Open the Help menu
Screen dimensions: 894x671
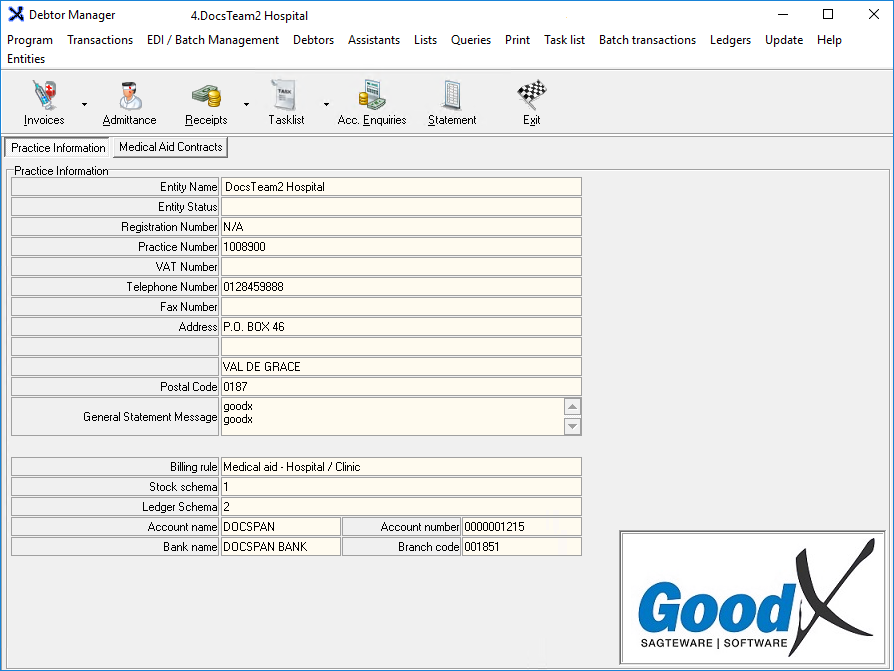click(x=829, y=40)
